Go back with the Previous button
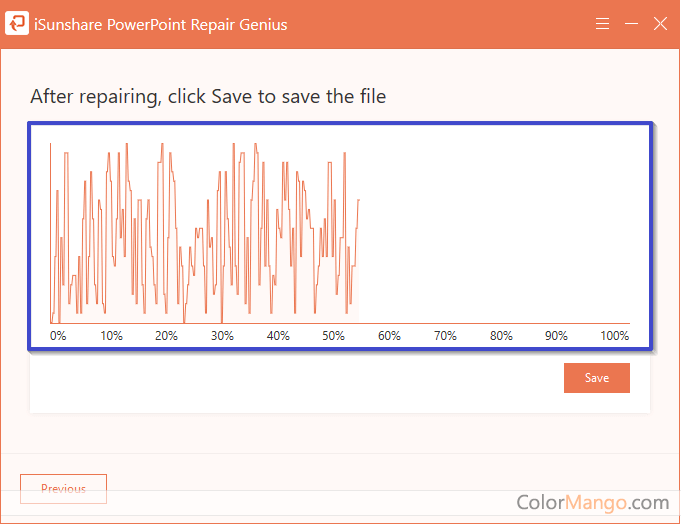The height and width of the screenshot is (525, 681). click(x=63, y=489)
